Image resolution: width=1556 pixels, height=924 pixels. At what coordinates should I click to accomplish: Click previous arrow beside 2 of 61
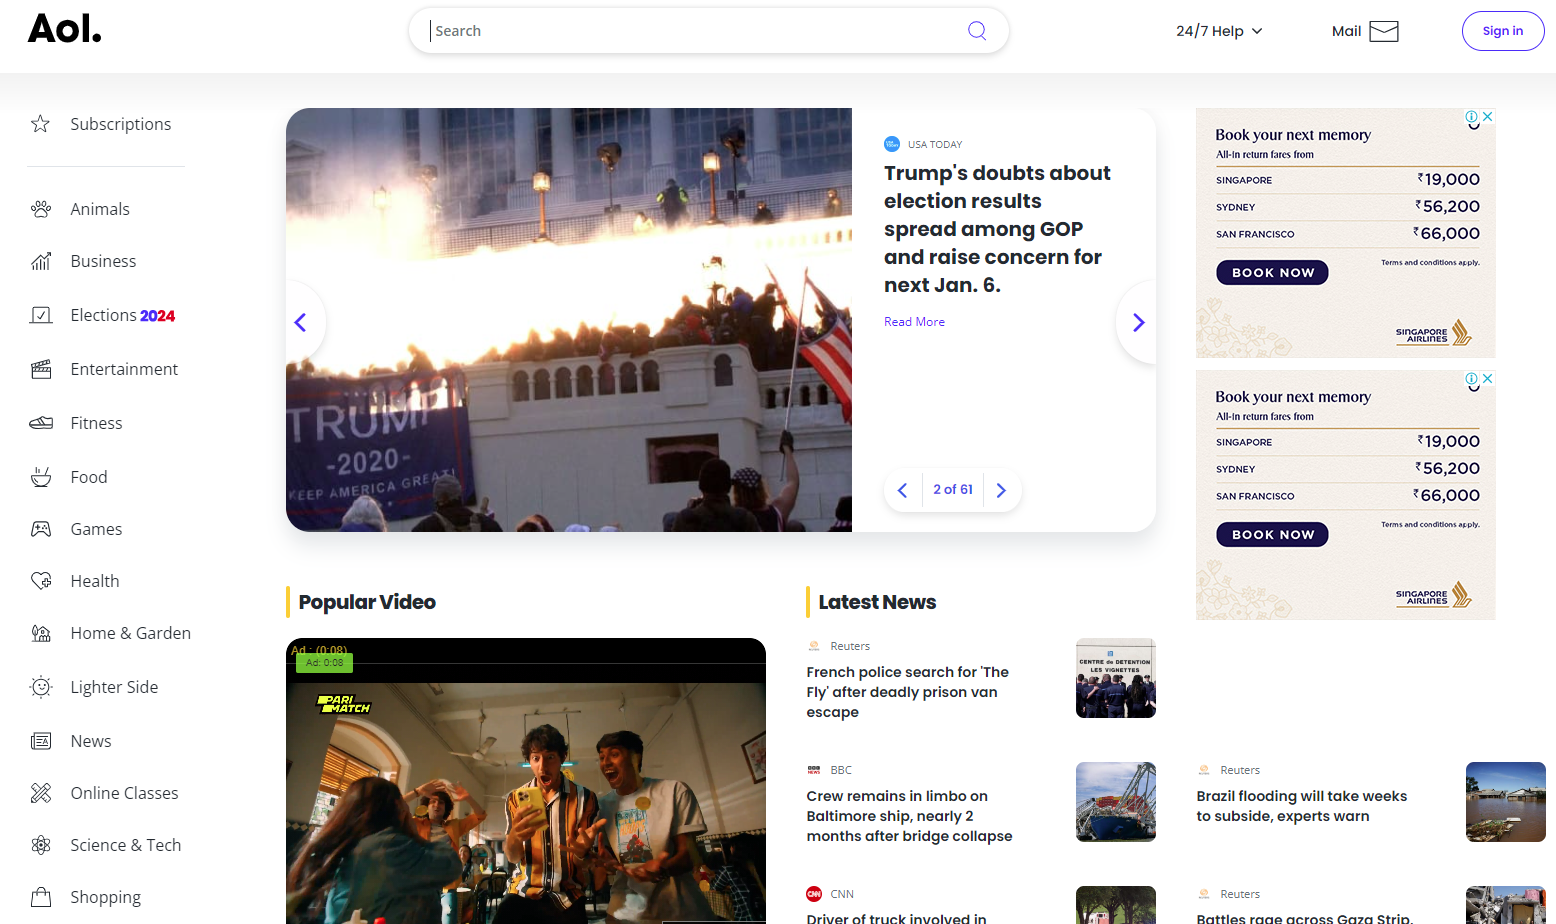click(x=903, y=490)
